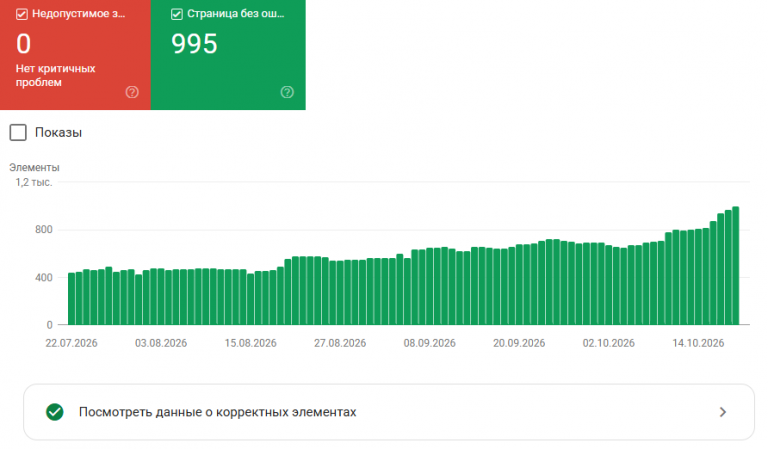
Task: Click the 1,2 тыс. axis label
Action: click(x=34, y=182)
